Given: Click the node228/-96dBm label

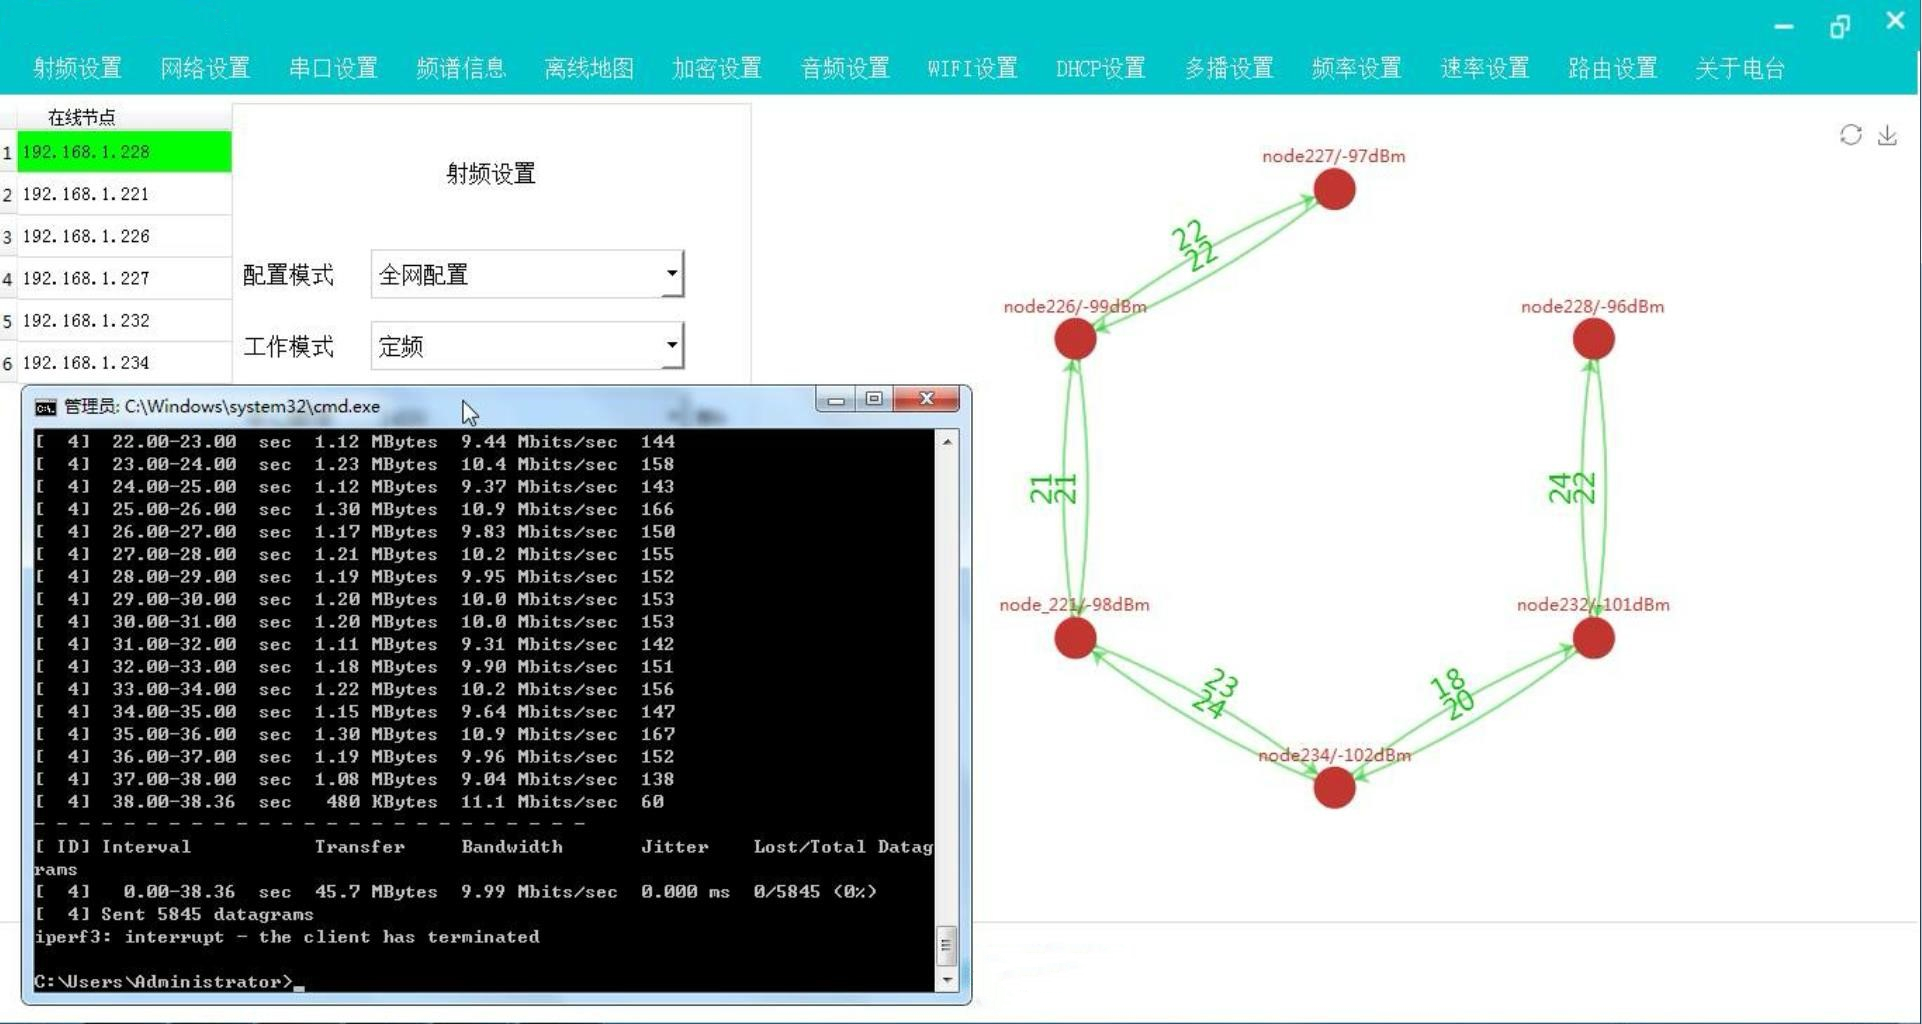Looking at the screenshot, I should (x=1592, y=307).
